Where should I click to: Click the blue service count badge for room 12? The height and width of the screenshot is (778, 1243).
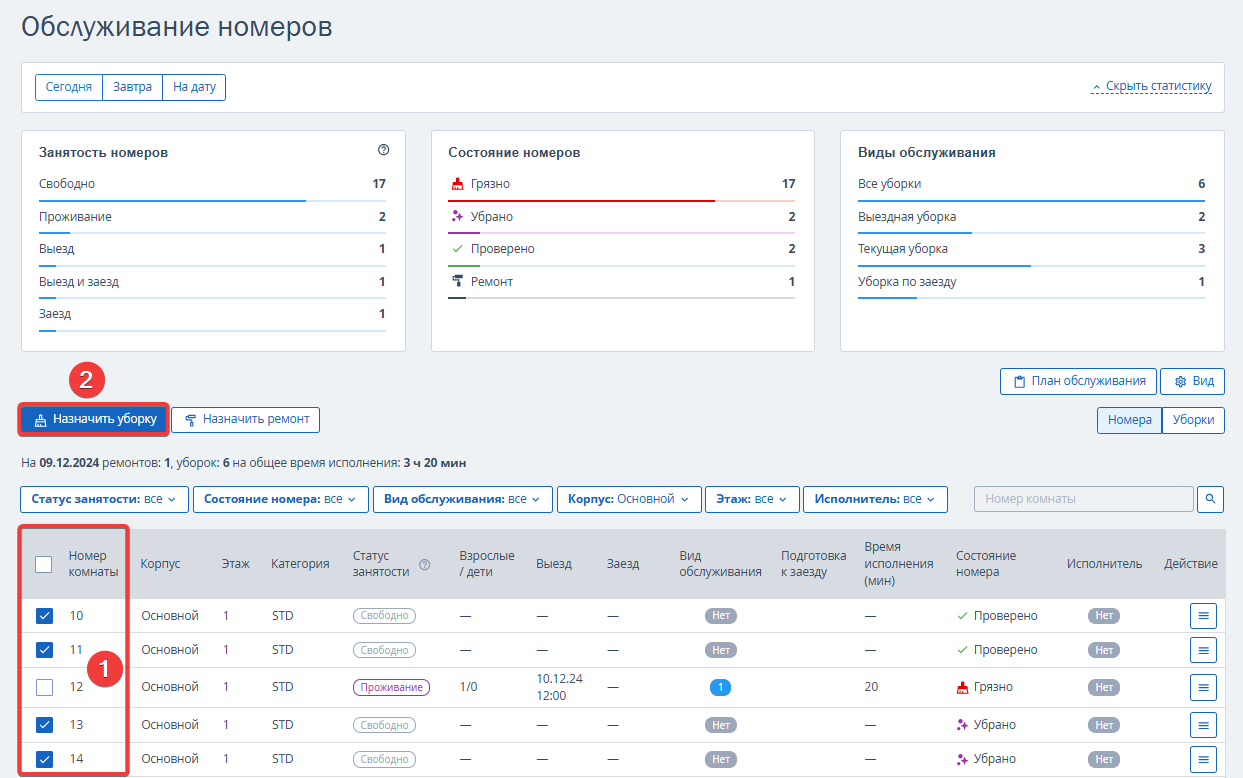click(720, 687)
